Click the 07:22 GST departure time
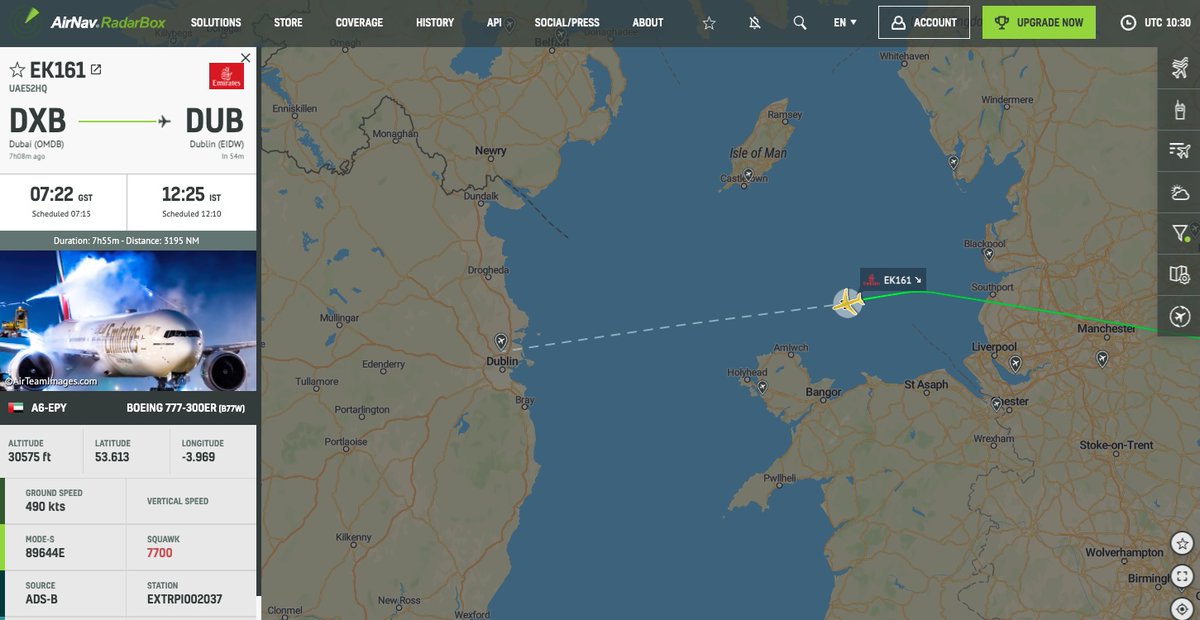The height and width of the screenshot is (620, 1200). click(63, 194)
